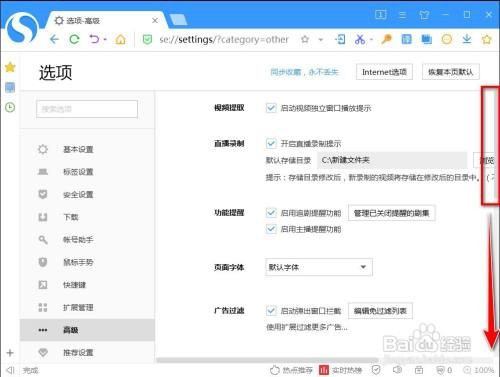Screen dimensions: 500x377
Task: Open 安全设置 settings category
Action: (x=87, y=195)
